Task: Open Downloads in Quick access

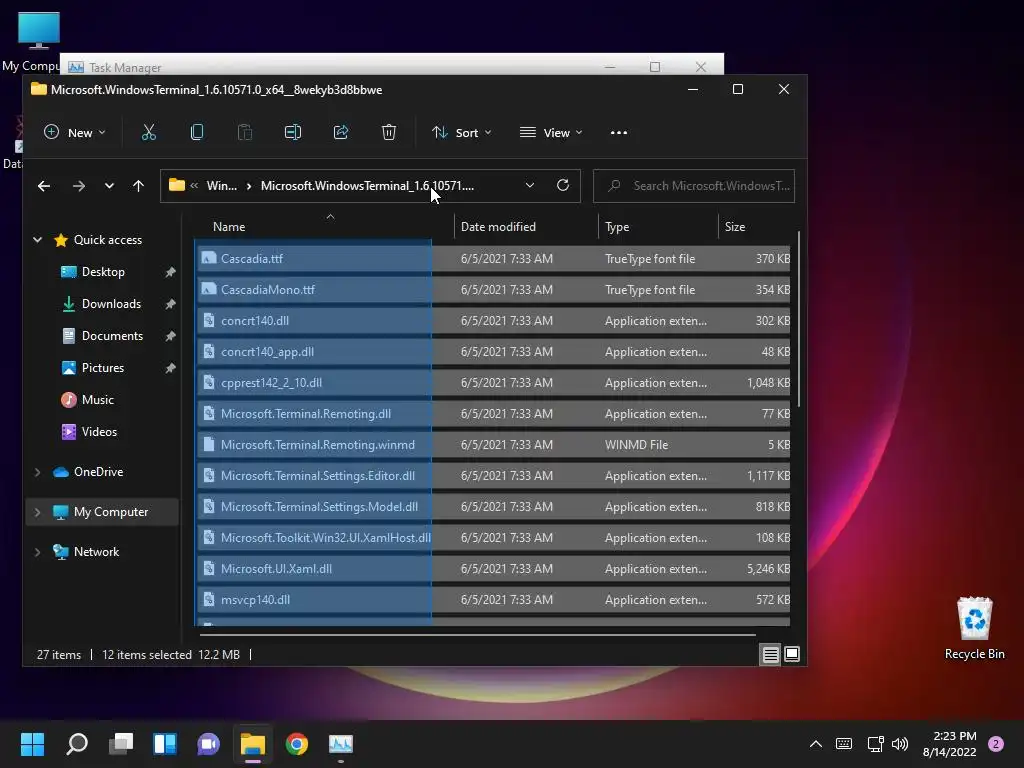Action: [x=111, y=304]
